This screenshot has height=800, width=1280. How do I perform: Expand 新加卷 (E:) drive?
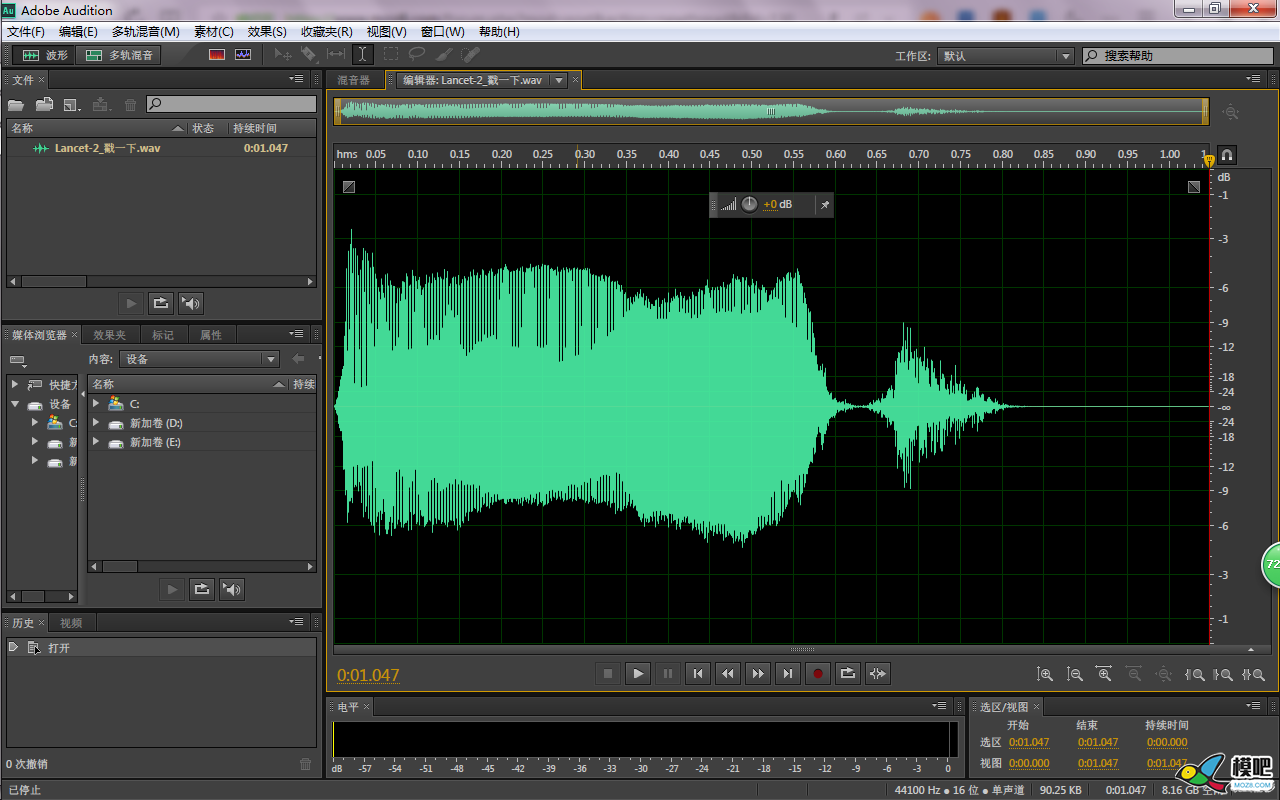tap(96, 442)
